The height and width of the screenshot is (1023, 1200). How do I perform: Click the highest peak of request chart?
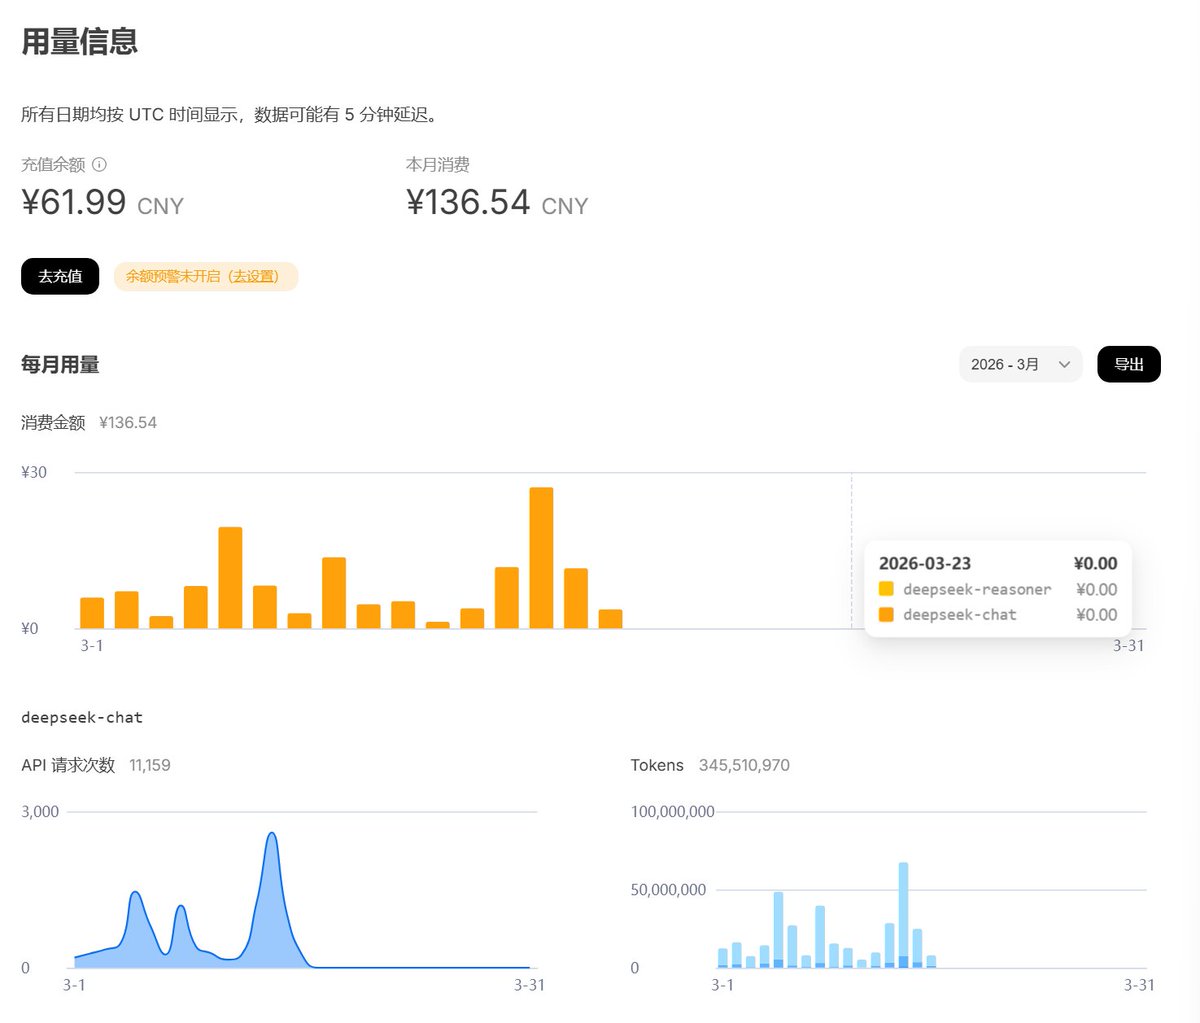click(x=271, y=834)
